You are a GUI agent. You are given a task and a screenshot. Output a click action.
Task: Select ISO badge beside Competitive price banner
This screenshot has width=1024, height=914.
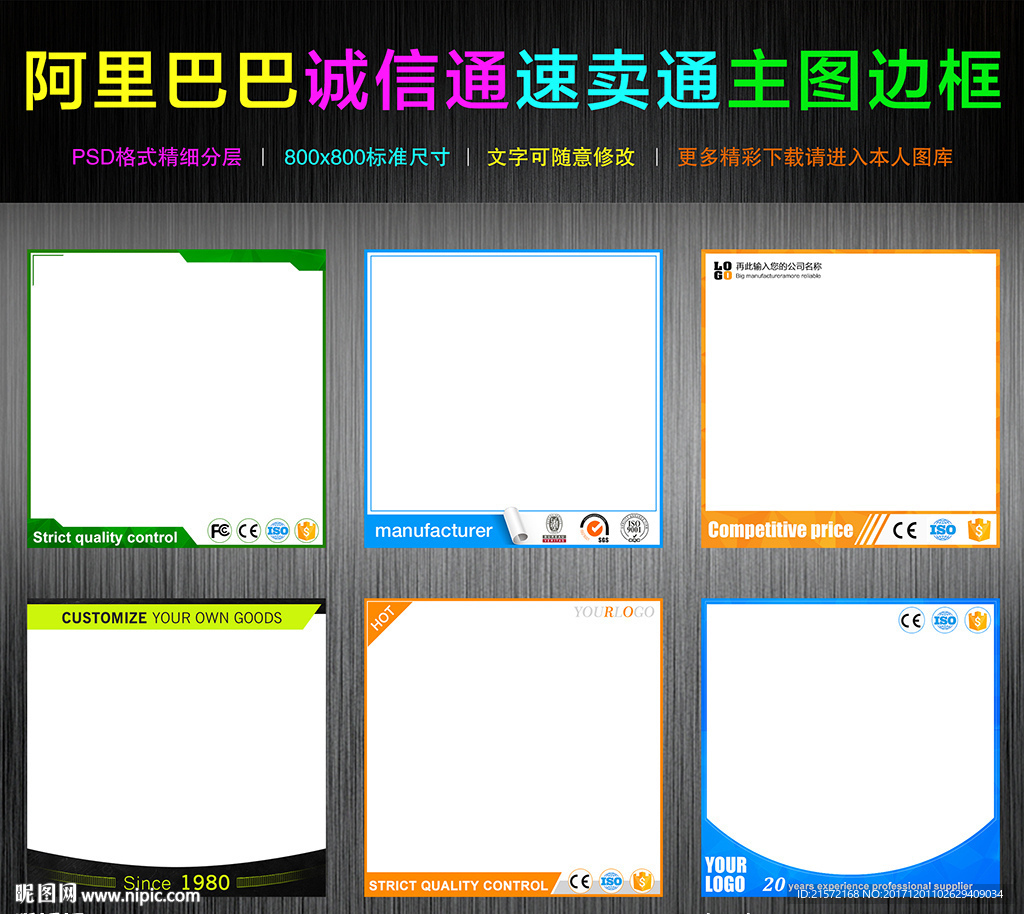coord(942,529)
